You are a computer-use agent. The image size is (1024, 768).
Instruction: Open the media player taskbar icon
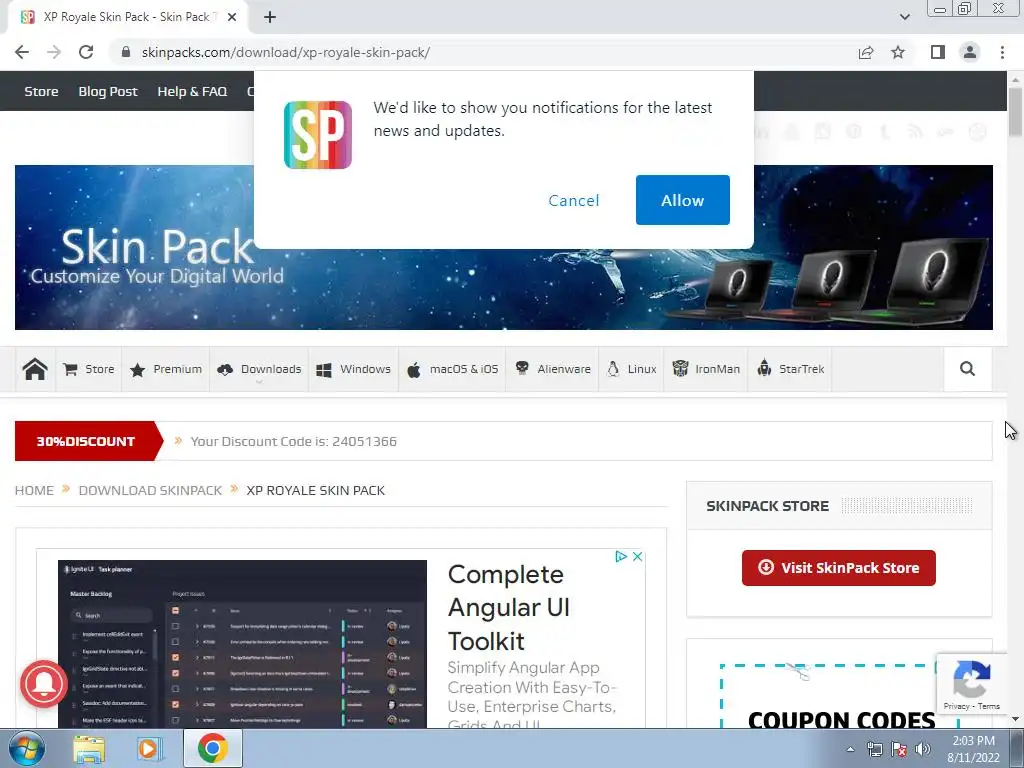point(150,748)
